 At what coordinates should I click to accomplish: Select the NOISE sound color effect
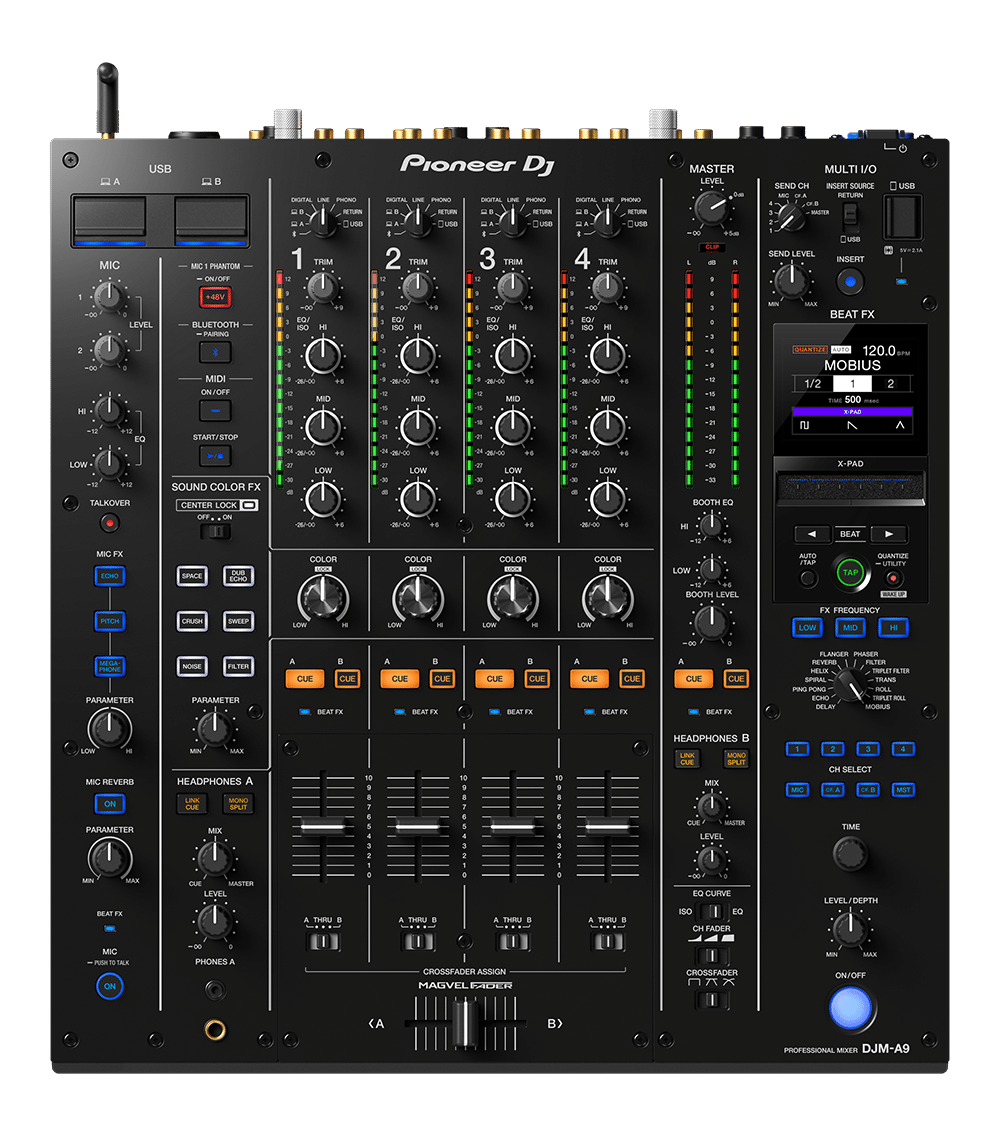[x=192, y=666]
